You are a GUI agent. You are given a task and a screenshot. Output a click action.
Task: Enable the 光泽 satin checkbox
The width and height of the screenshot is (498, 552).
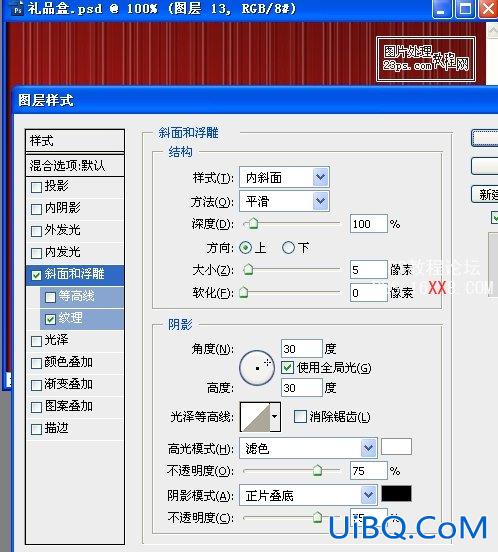(36, 341)
